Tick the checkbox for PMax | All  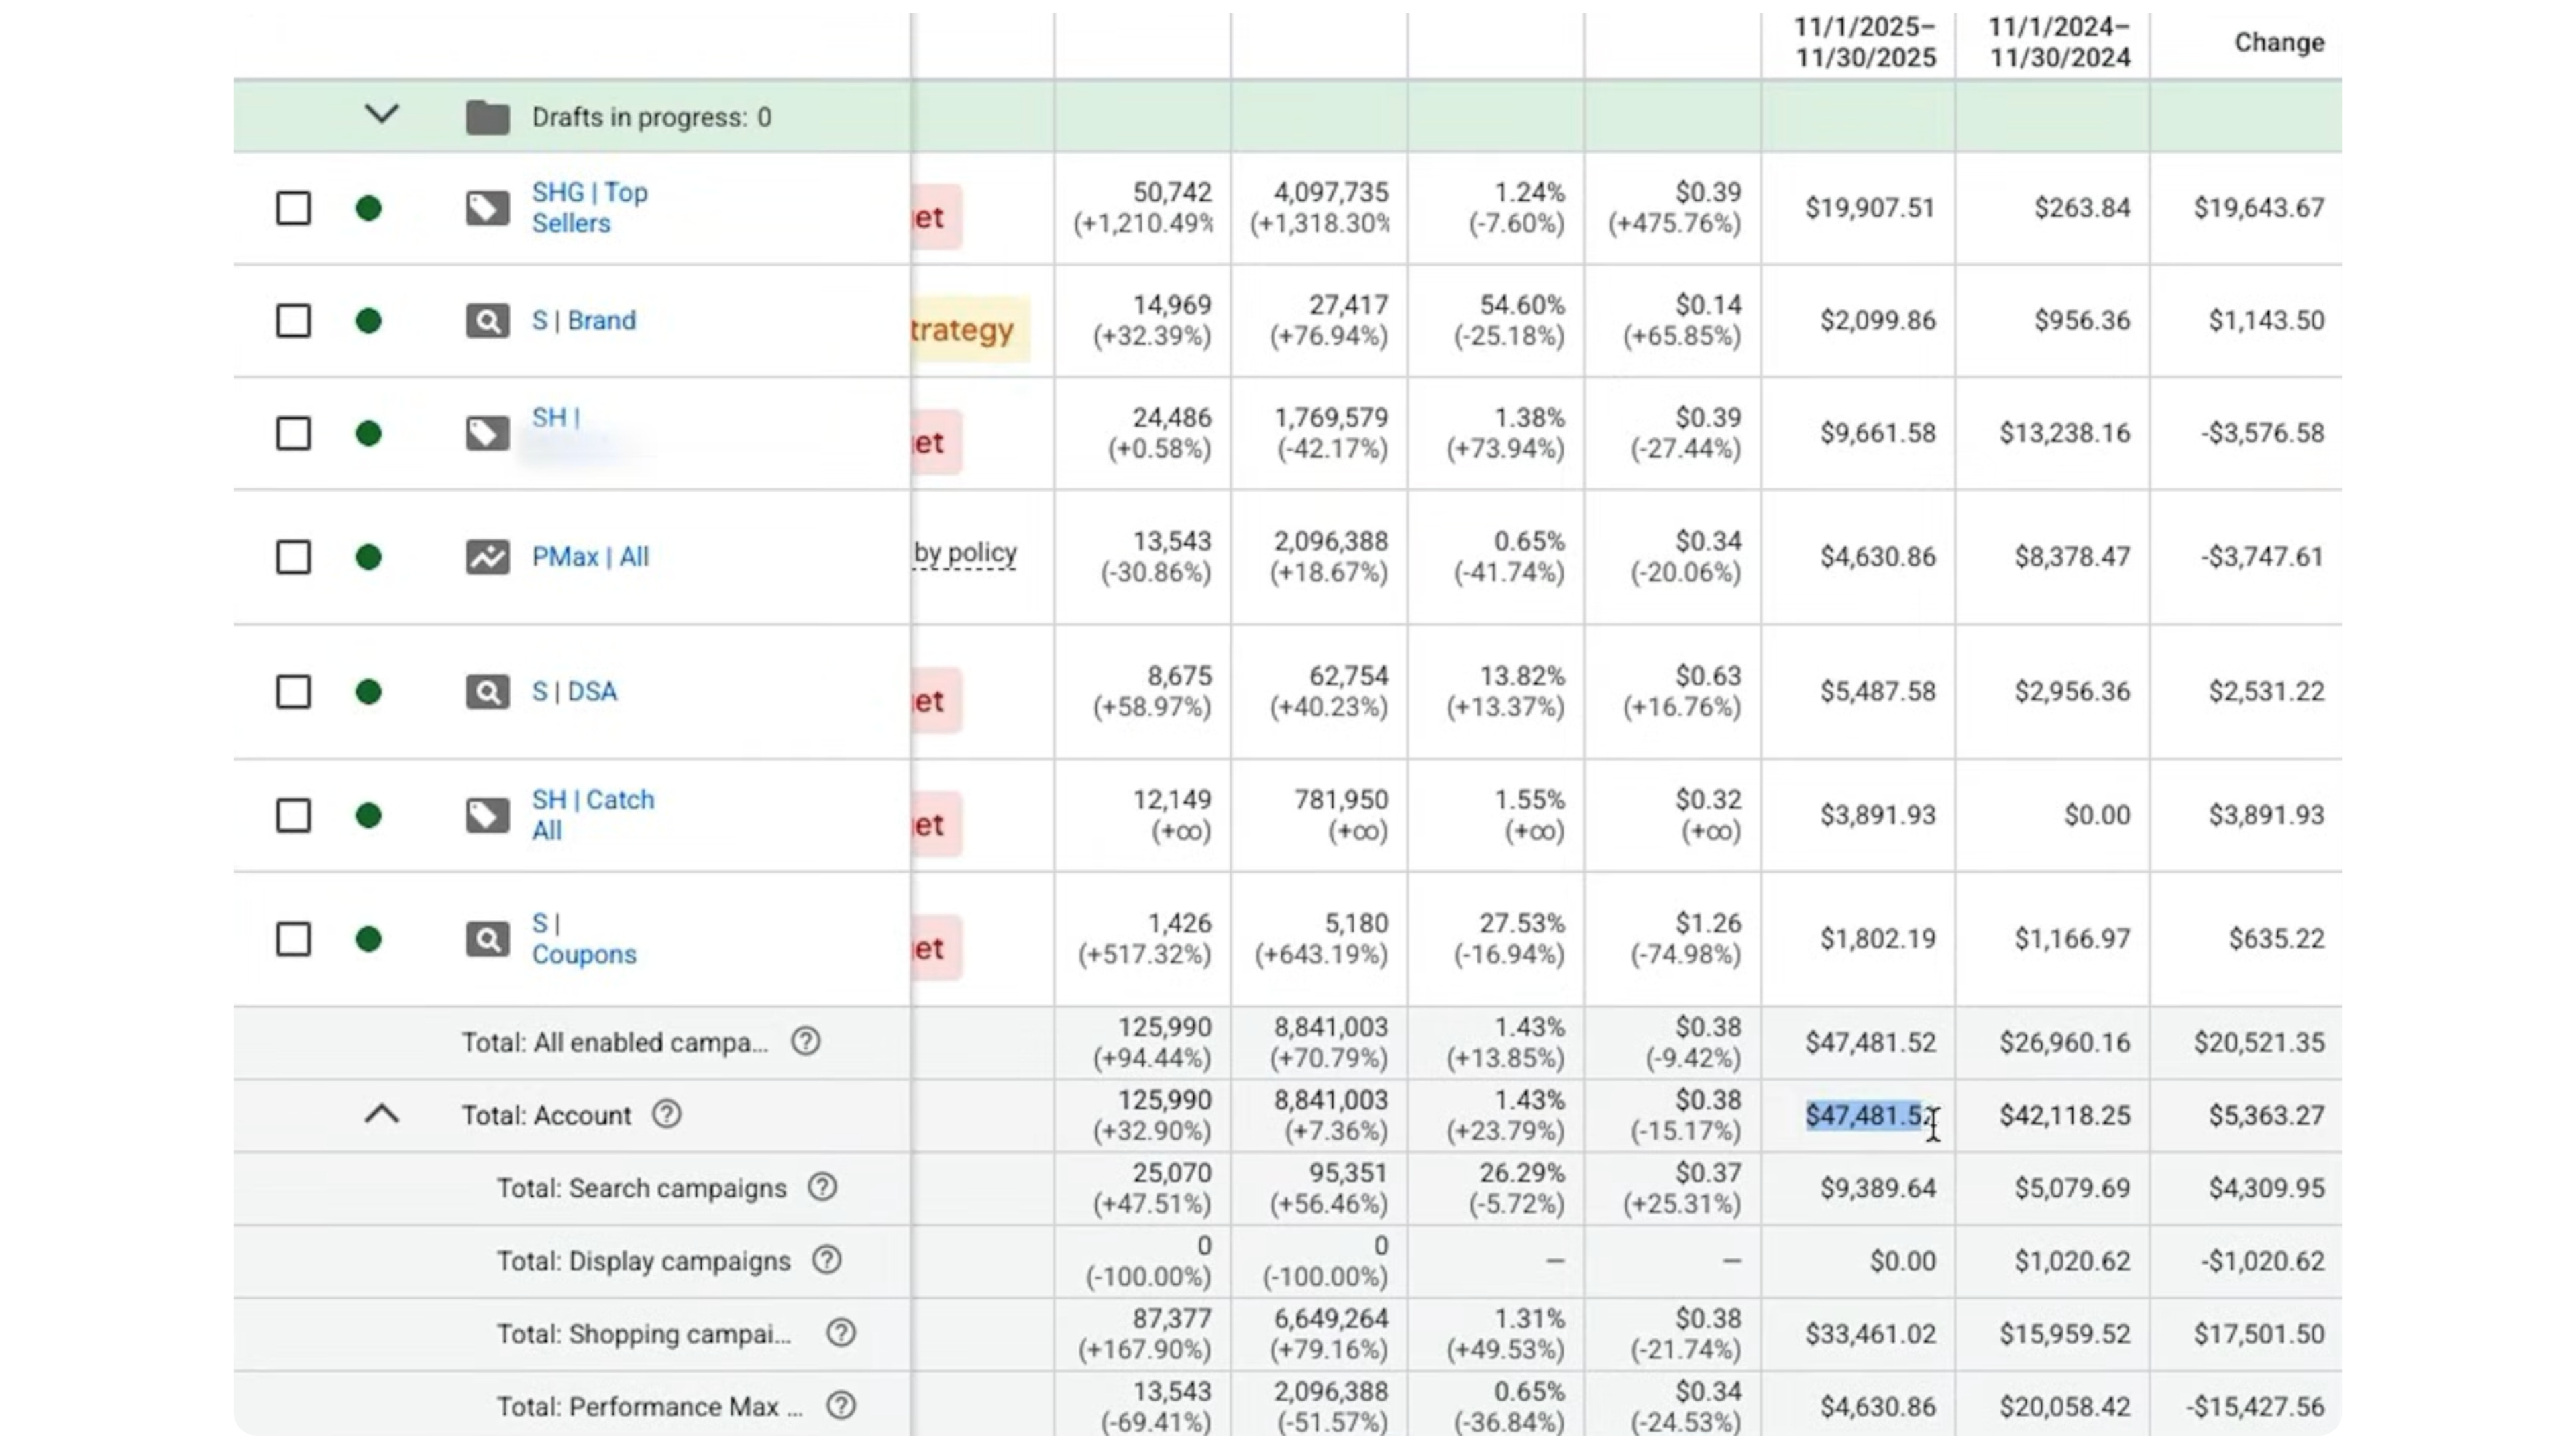click(293, 557)
